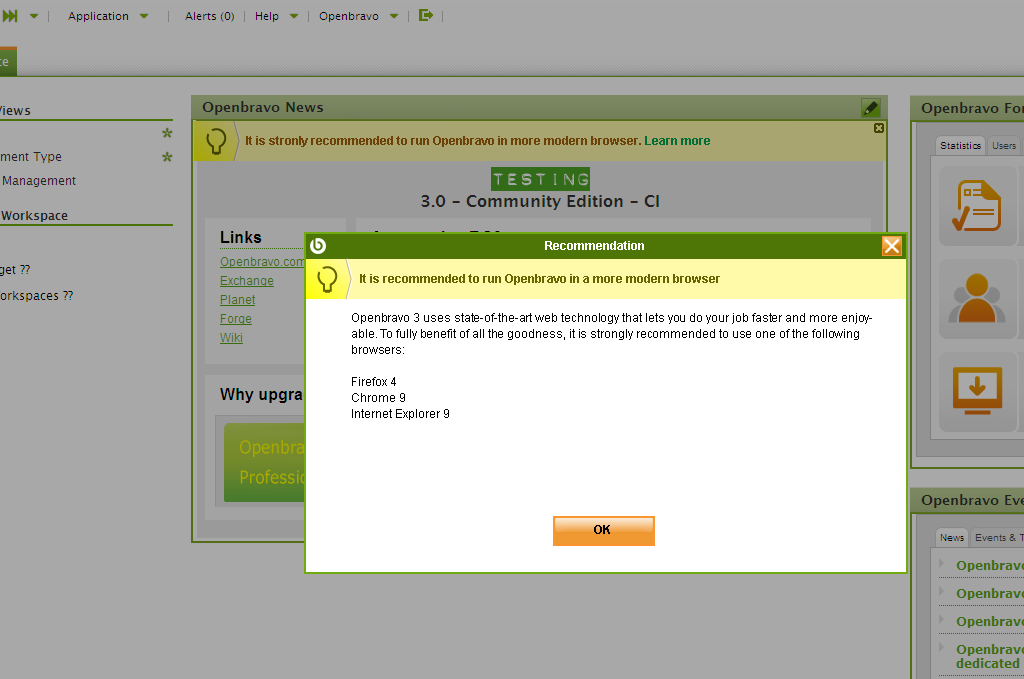
Task: Open the Application menu
Action: click(99, 16)
